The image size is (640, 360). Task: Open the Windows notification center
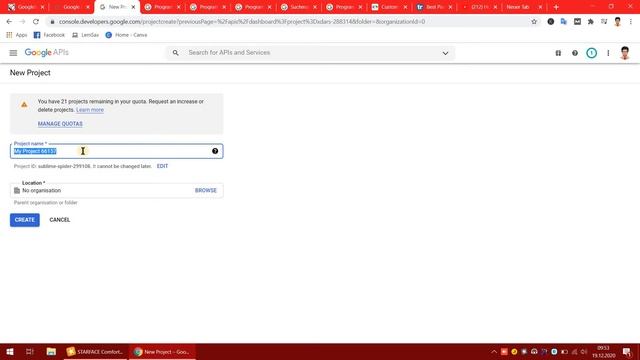click(627, 352)
